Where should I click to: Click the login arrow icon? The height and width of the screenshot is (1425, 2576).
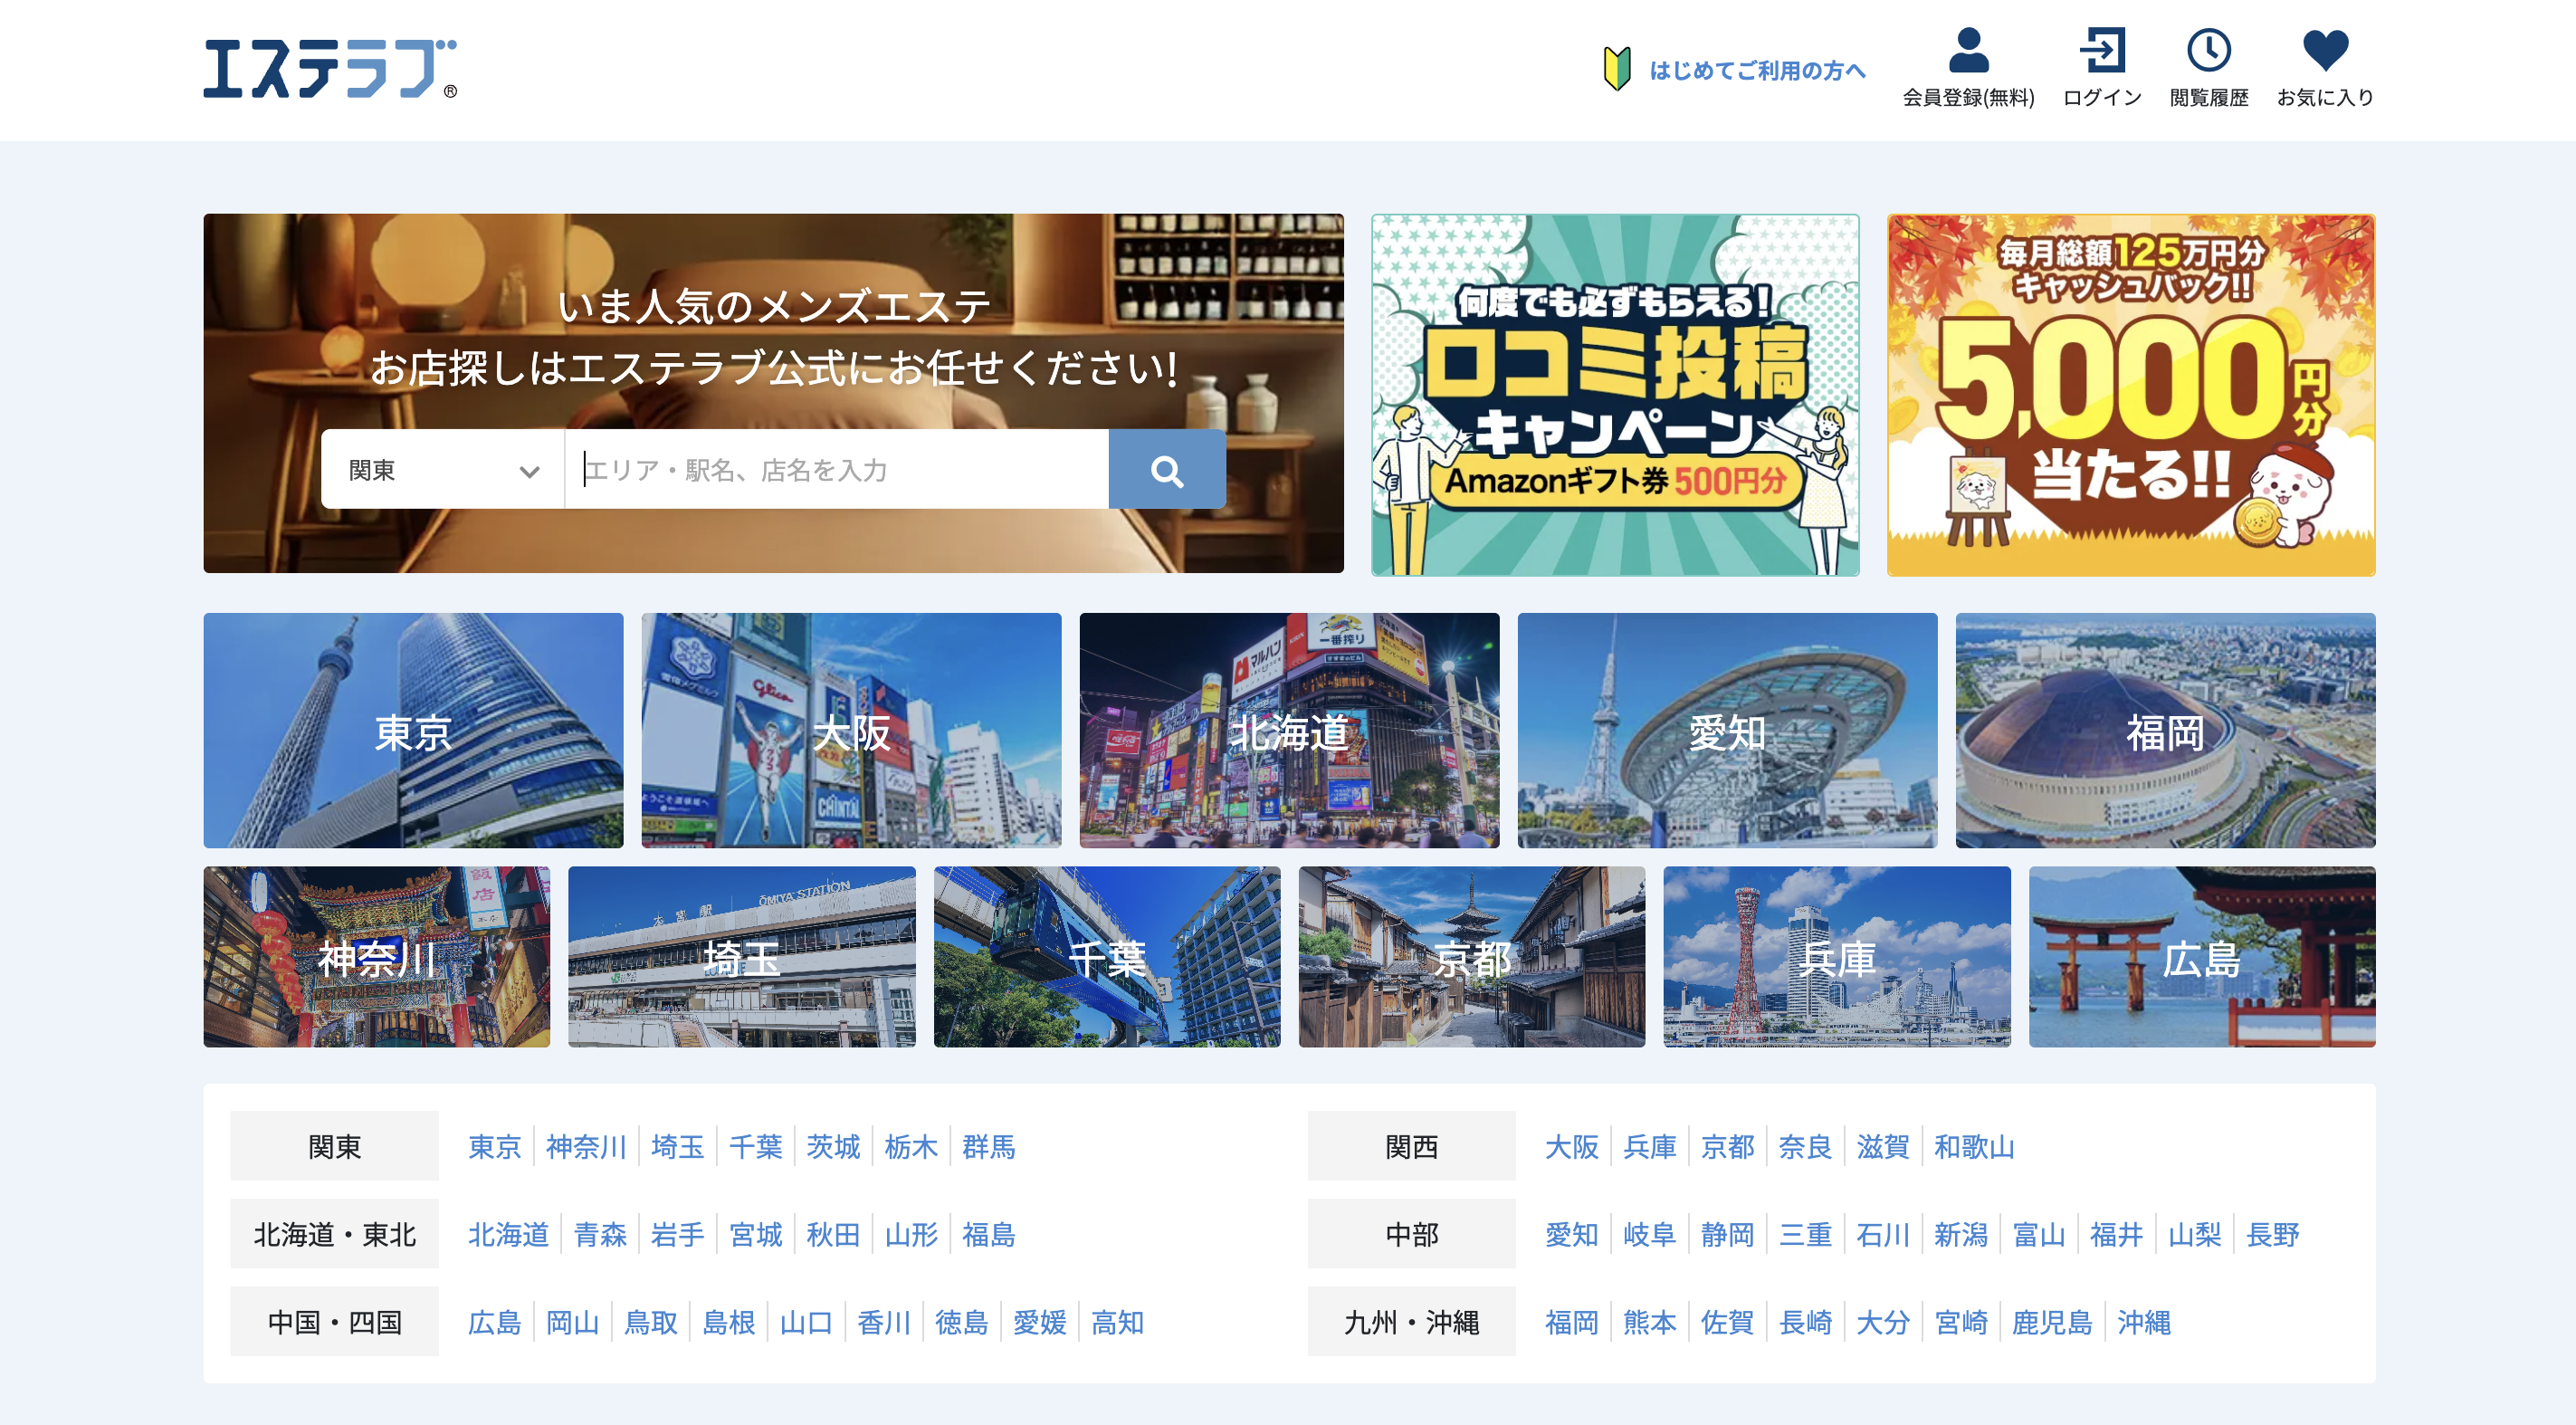2101,50
